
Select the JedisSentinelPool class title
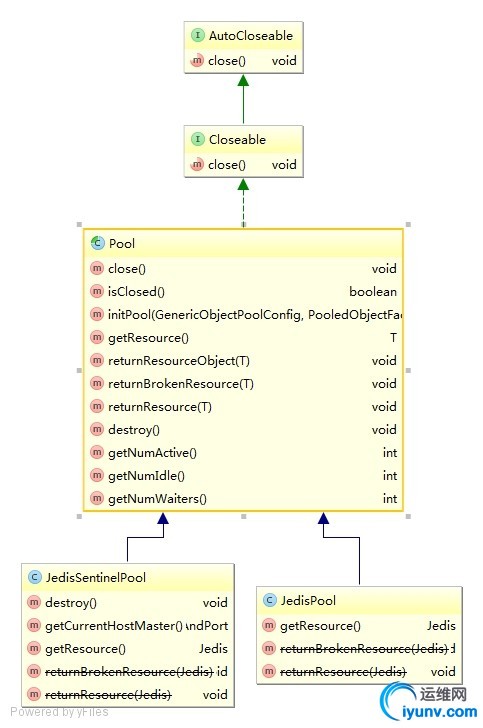click(x=96, y=578)
